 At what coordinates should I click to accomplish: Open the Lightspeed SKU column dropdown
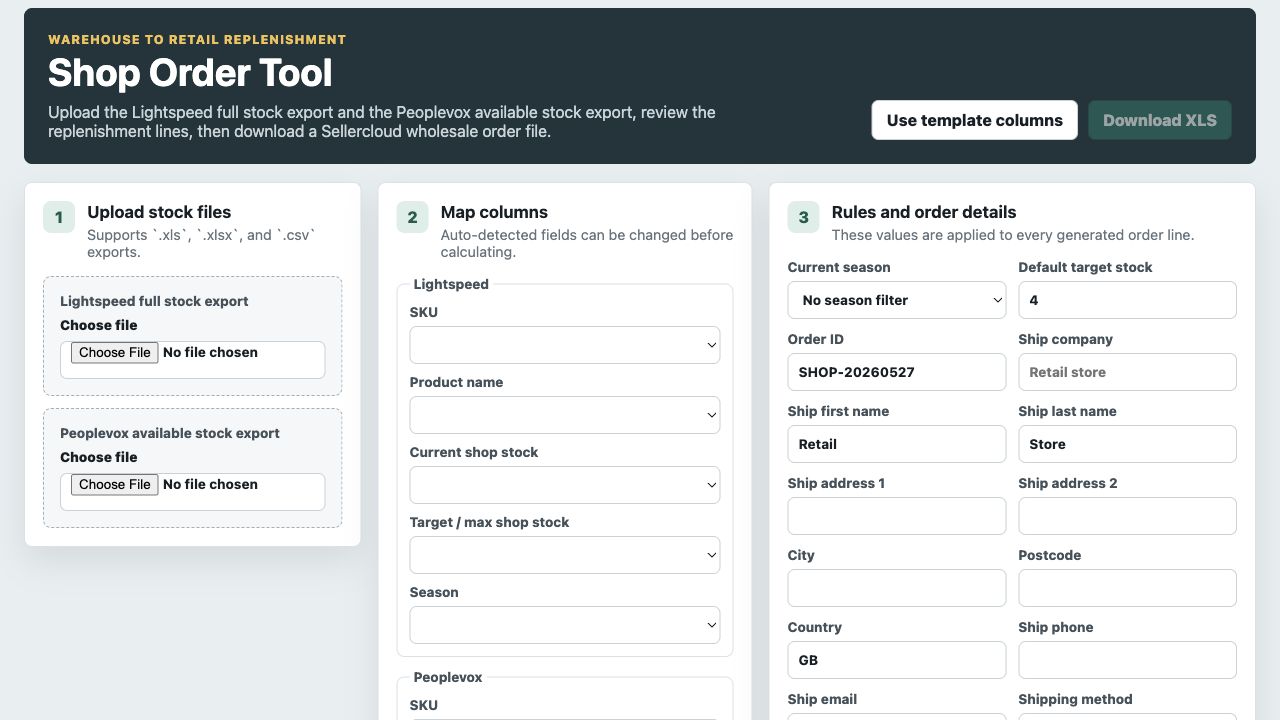point(565,345)
